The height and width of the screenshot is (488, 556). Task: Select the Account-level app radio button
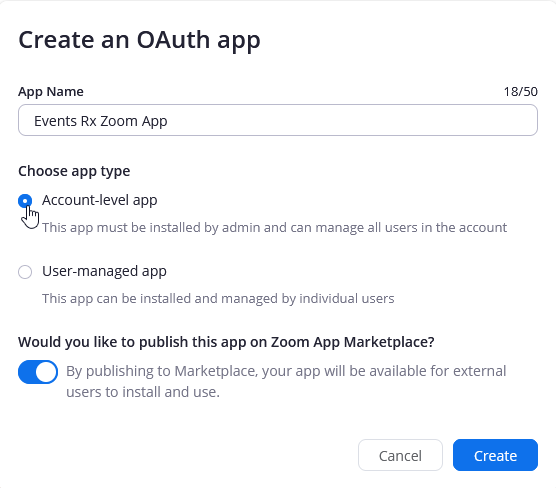click(25, 201)
